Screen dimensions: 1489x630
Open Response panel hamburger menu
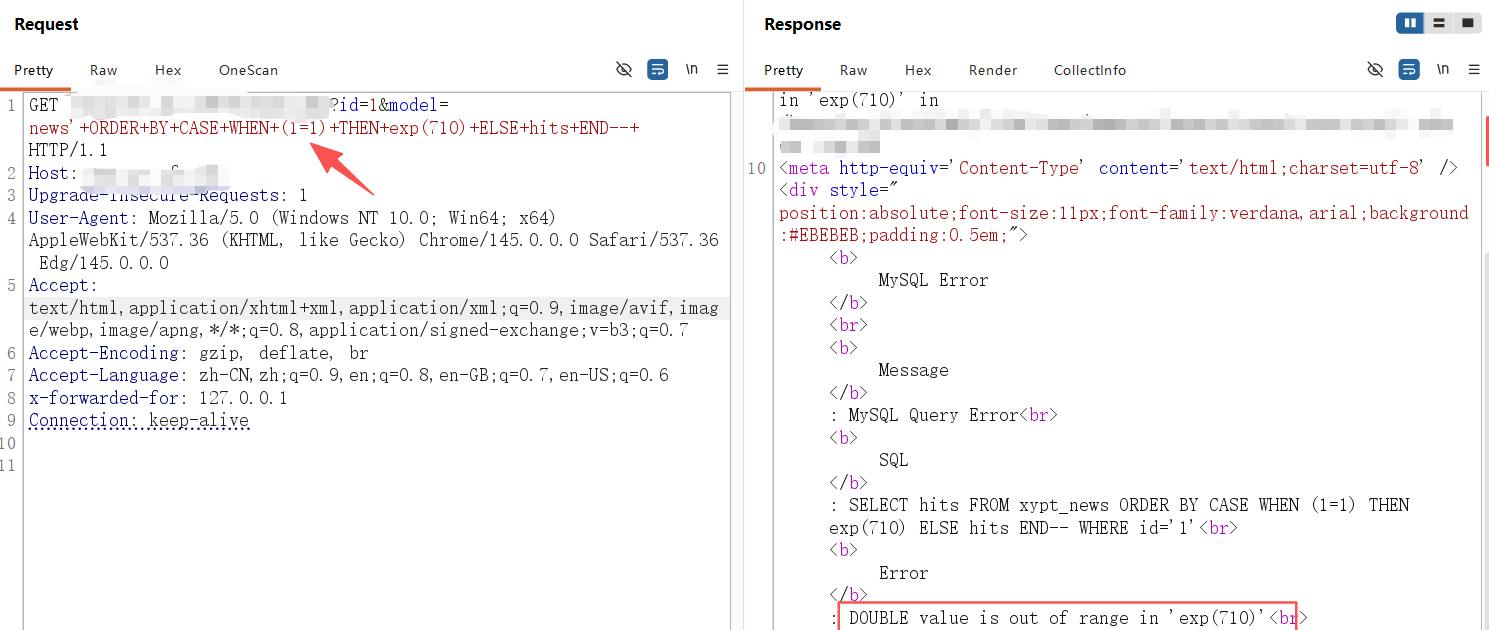(1473, 69)
